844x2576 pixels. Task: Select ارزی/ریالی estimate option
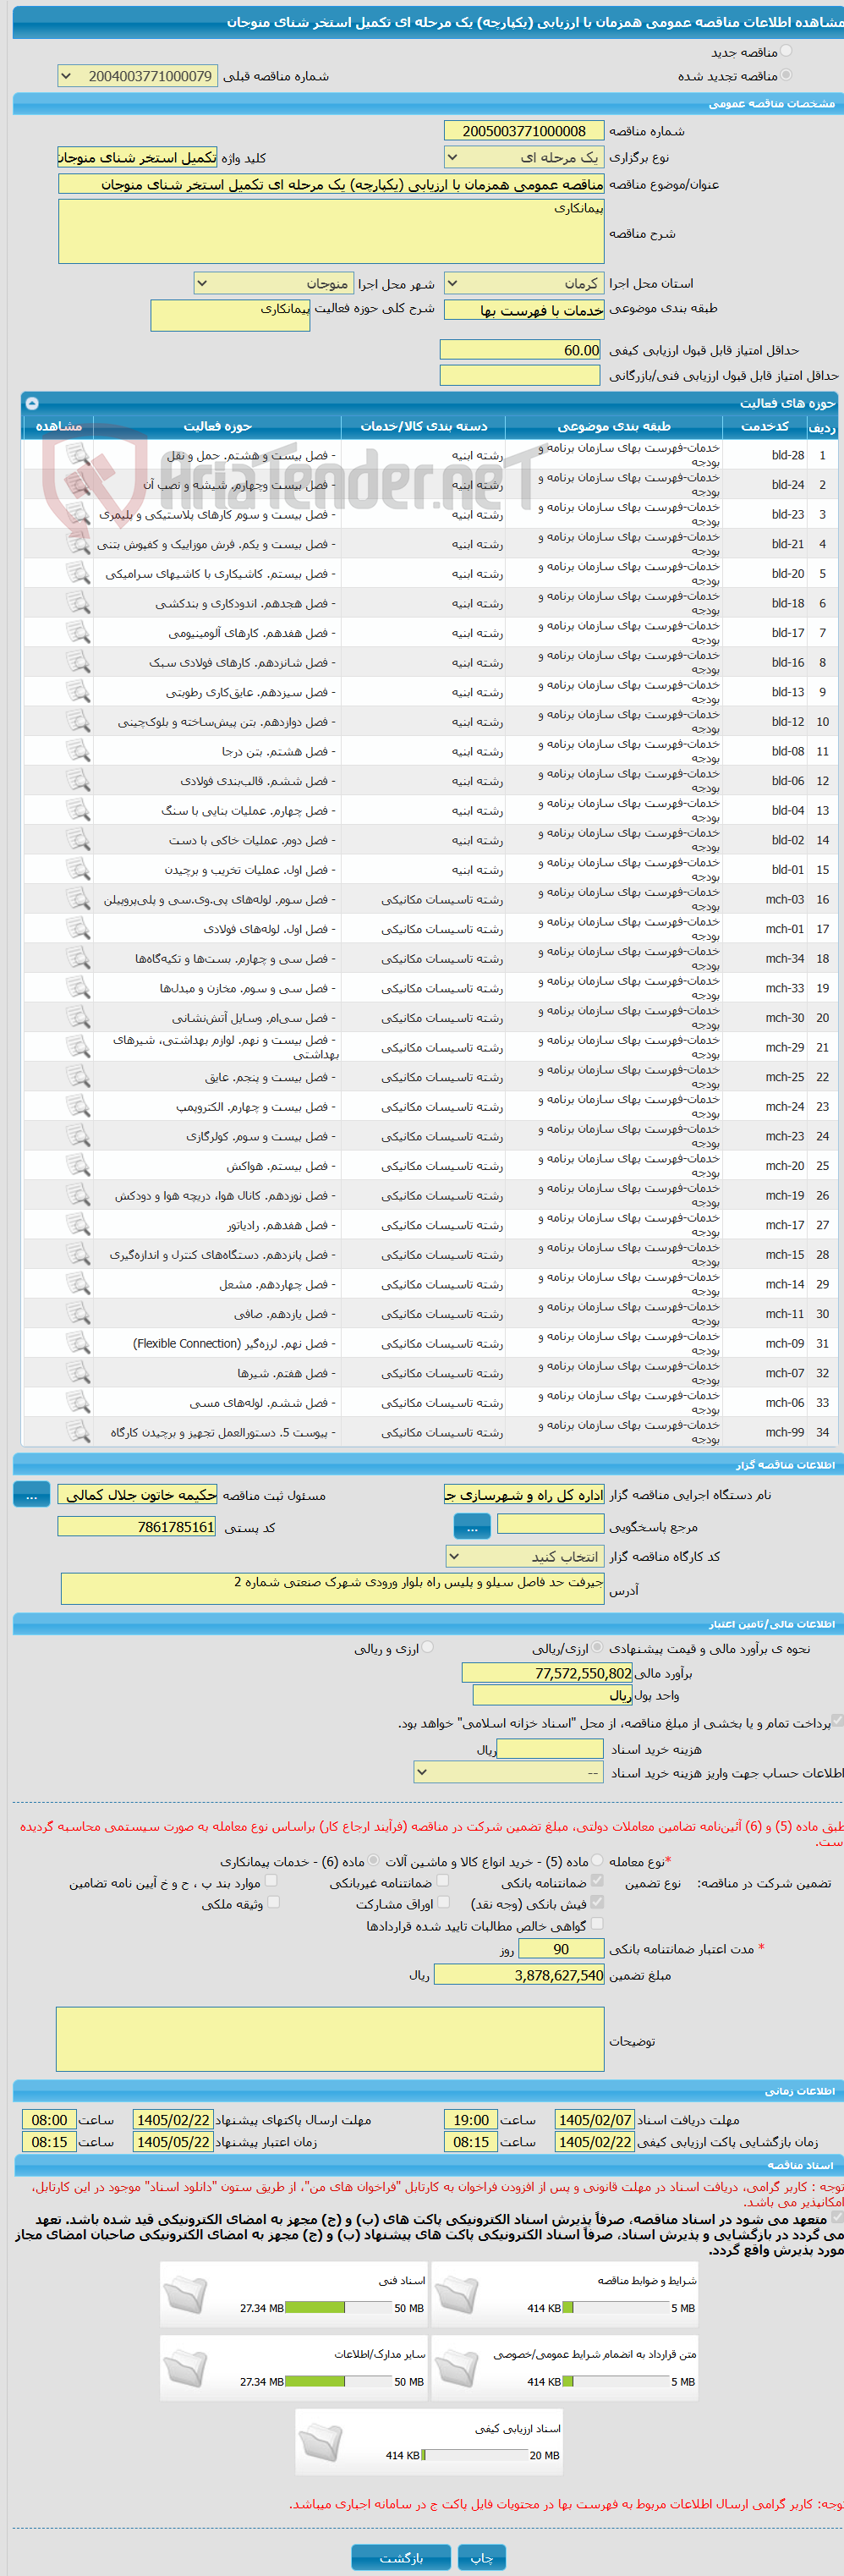pos(597,1648)
